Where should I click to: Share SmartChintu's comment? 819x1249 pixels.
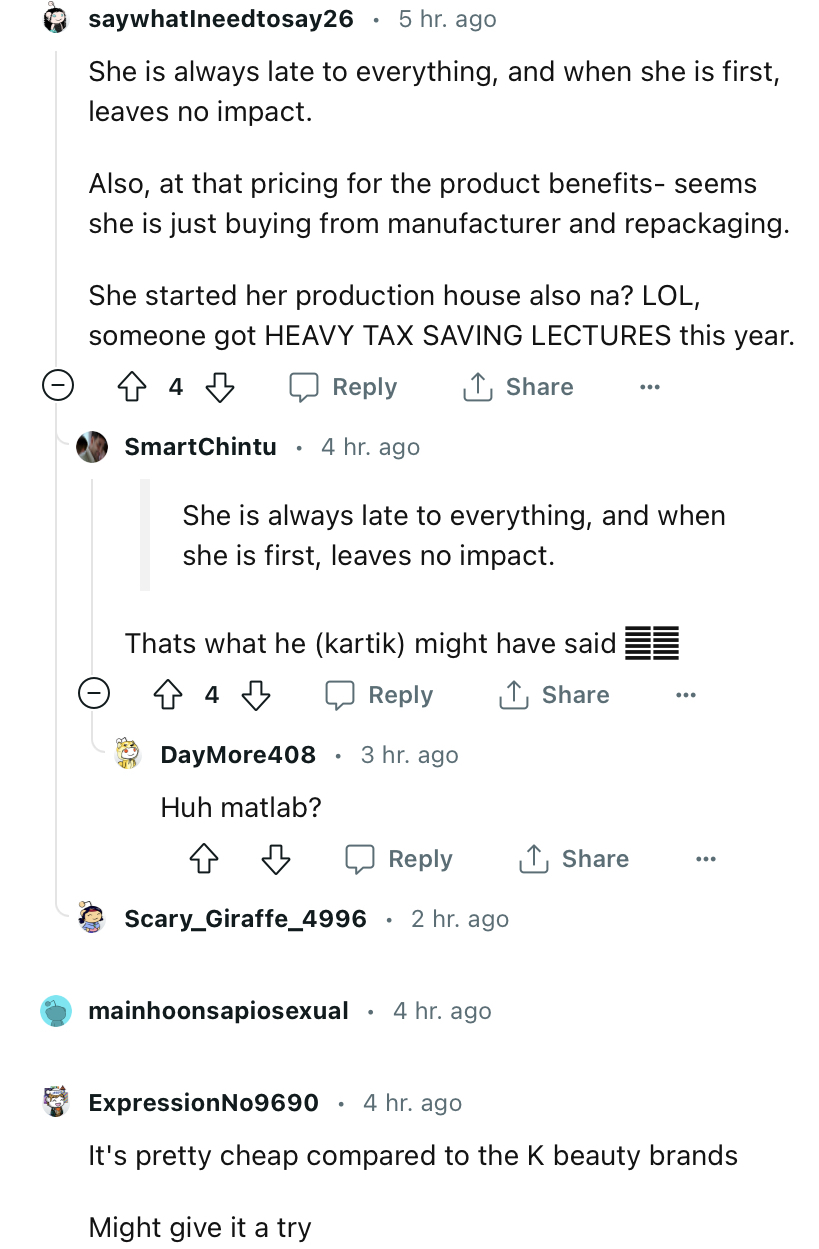[x=553, y=695]
